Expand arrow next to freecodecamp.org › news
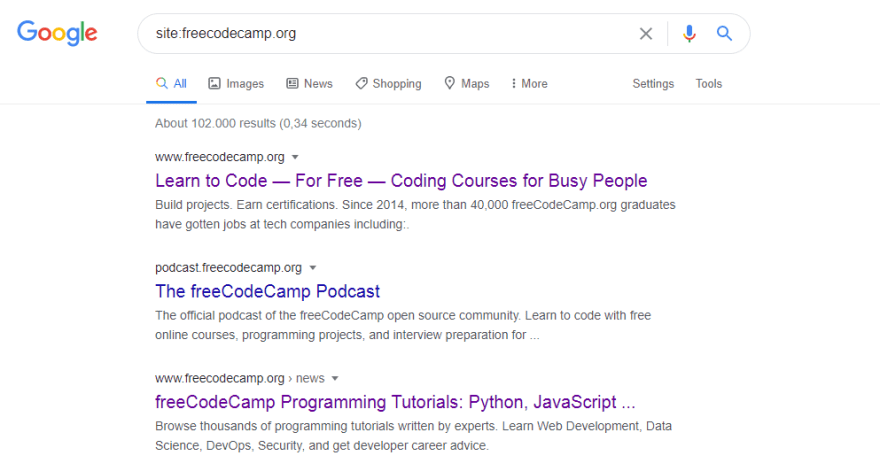880x471 pixels. pos(336,379)
